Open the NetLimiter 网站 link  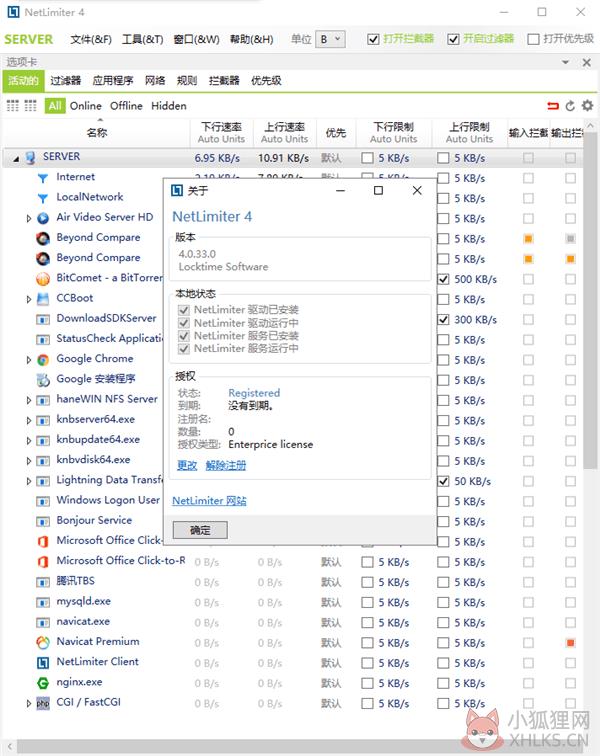coord(209,501)
